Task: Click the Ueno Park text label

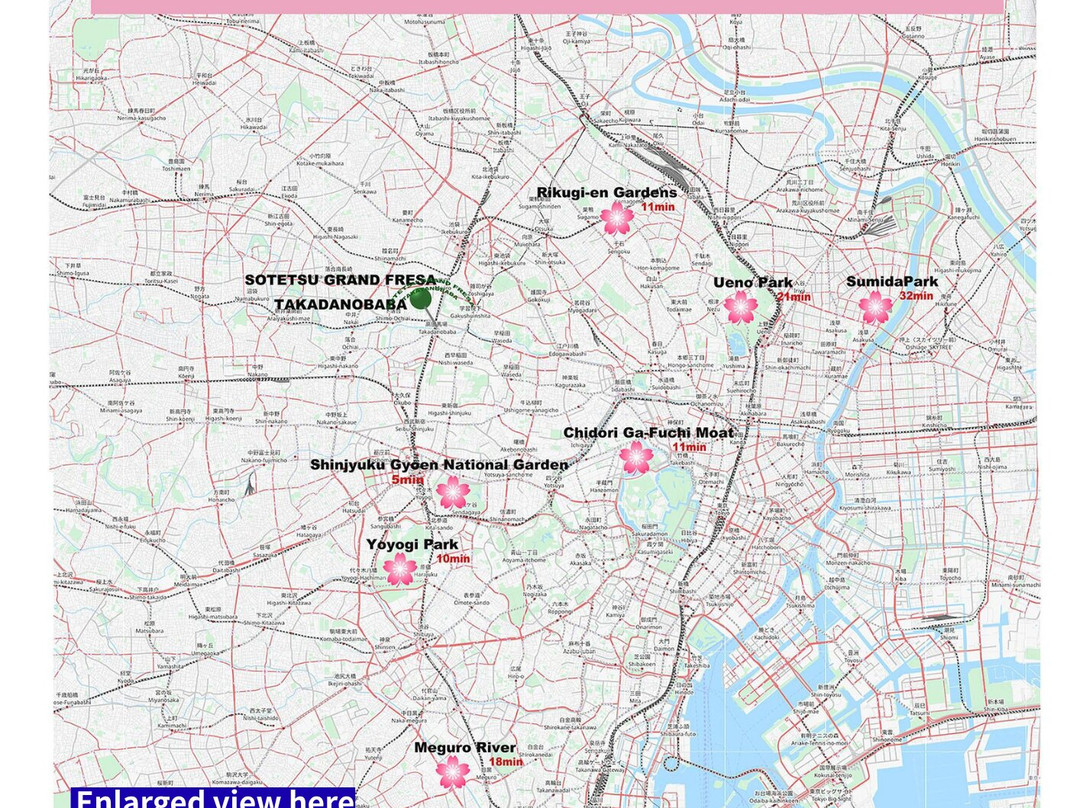Action: [x=753, y=282]
